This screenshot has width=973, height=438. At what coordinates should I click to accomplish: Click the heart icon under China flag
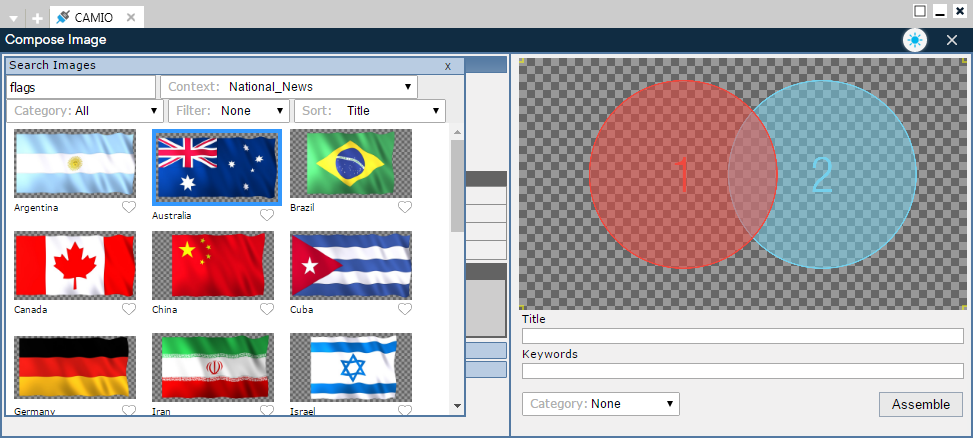[267, 310]
